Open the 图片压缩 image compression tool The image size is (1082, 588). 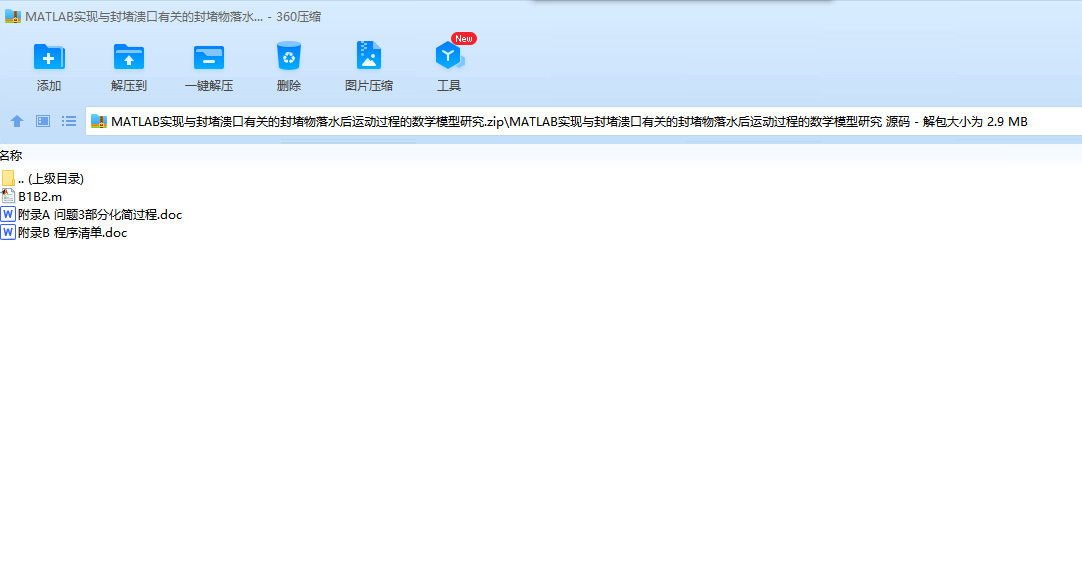[368, 68]
